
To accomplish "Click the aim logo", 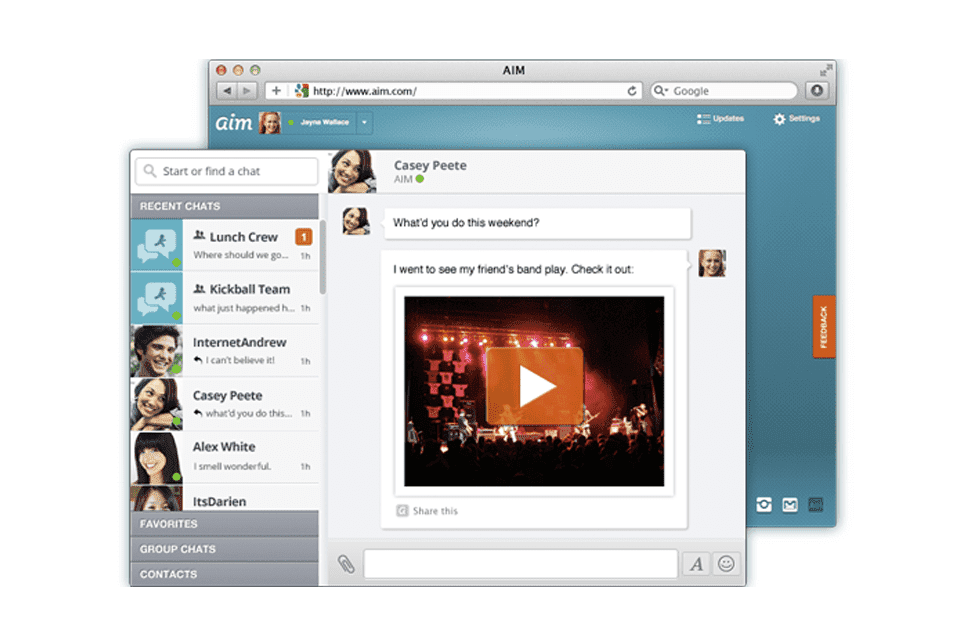I will [233, 122].
